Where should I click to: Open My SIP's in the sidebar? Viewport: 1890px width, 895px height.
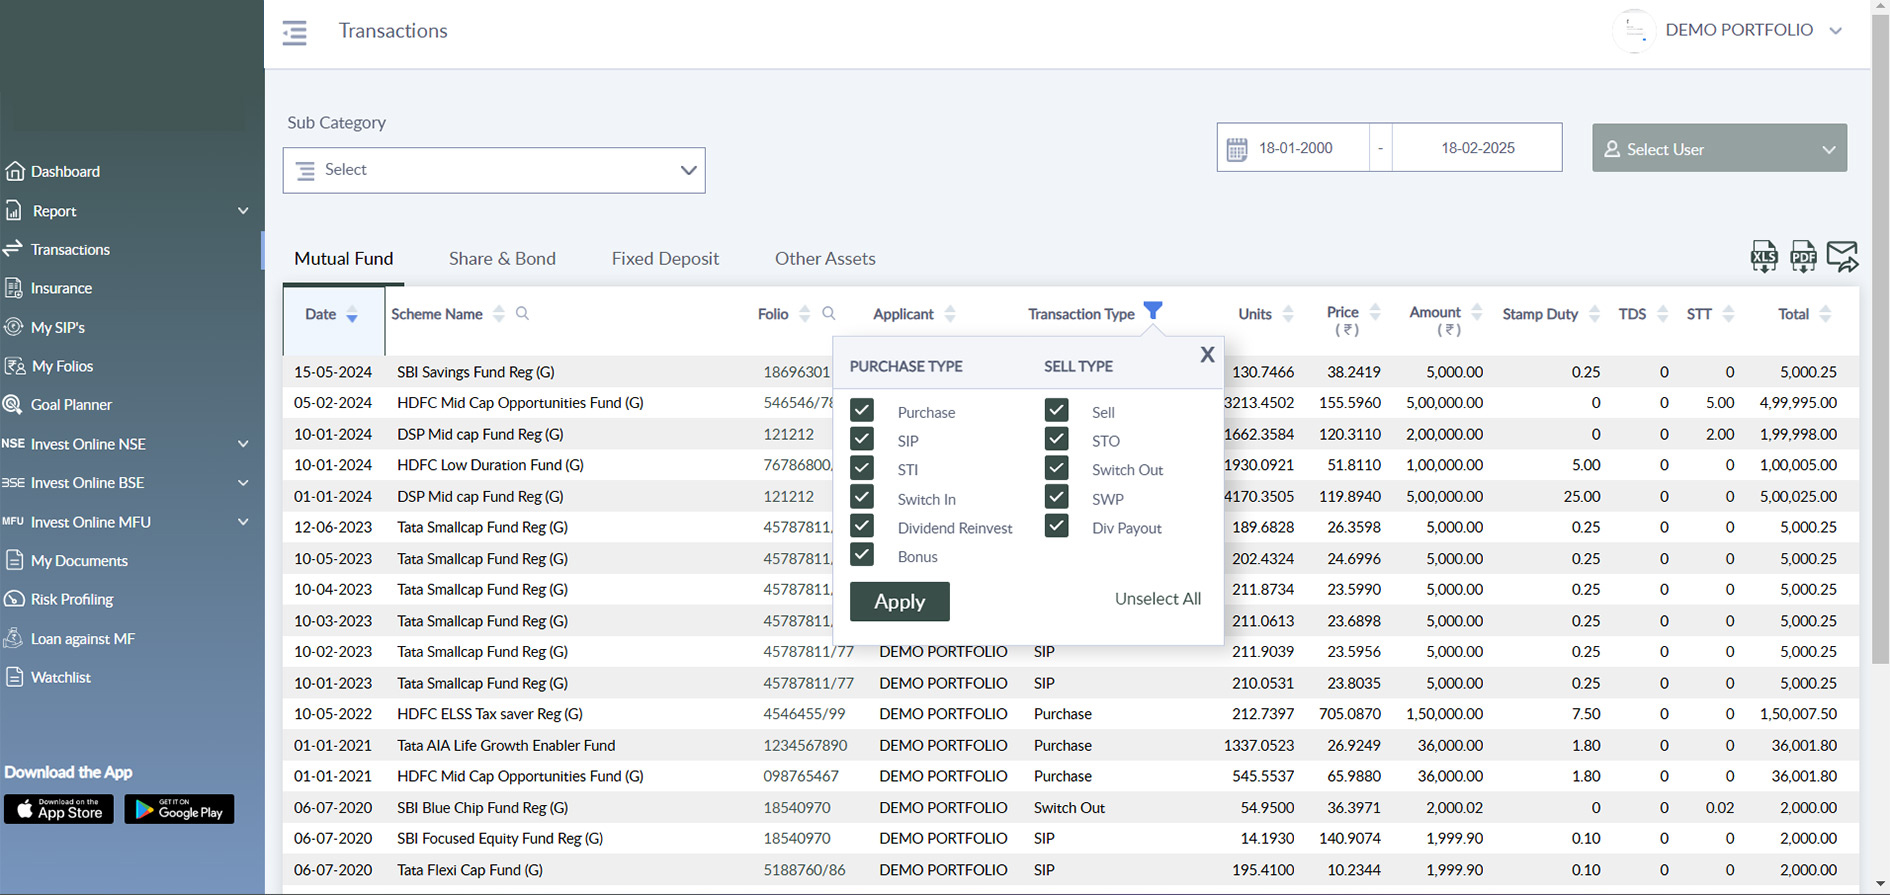(x=58, y=328)
